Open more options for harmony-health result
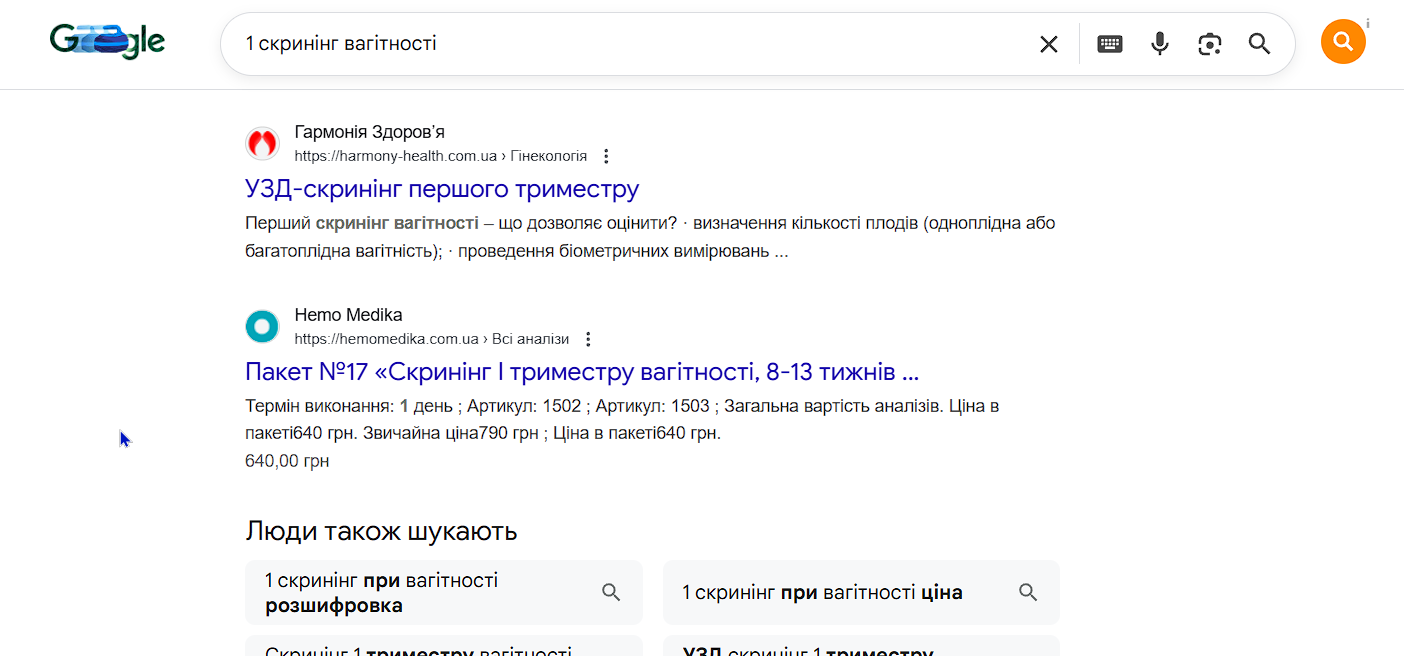This screenshot has width=1404, height=656. pos(606,156)
